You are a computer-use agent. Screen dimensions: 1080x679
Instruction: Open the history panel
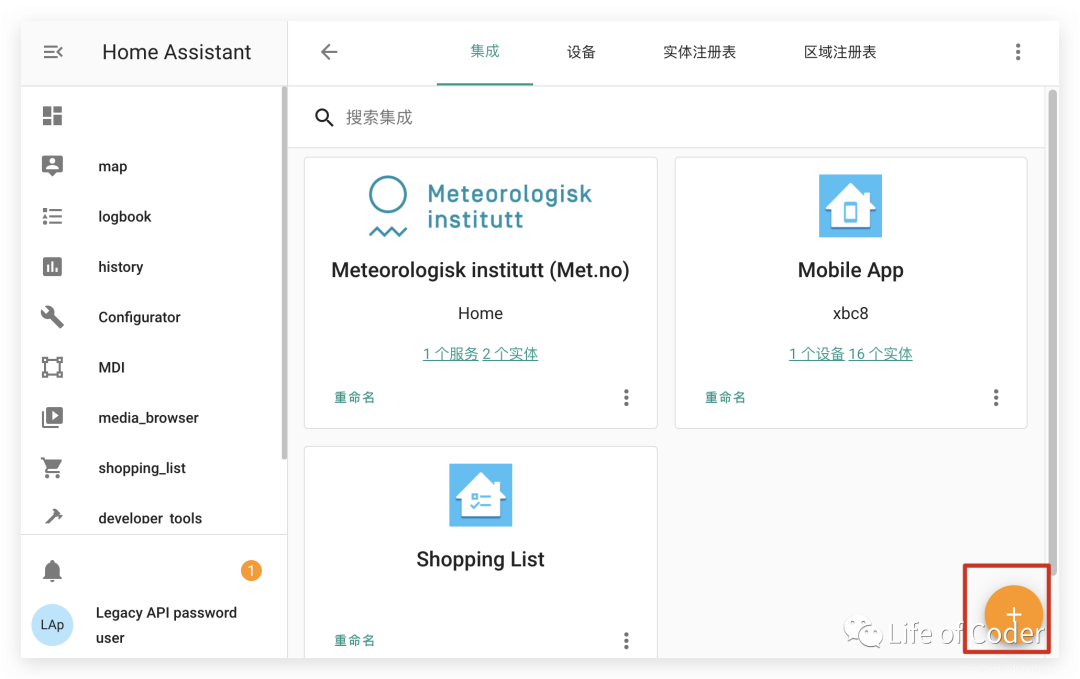[x=120, y=267]
